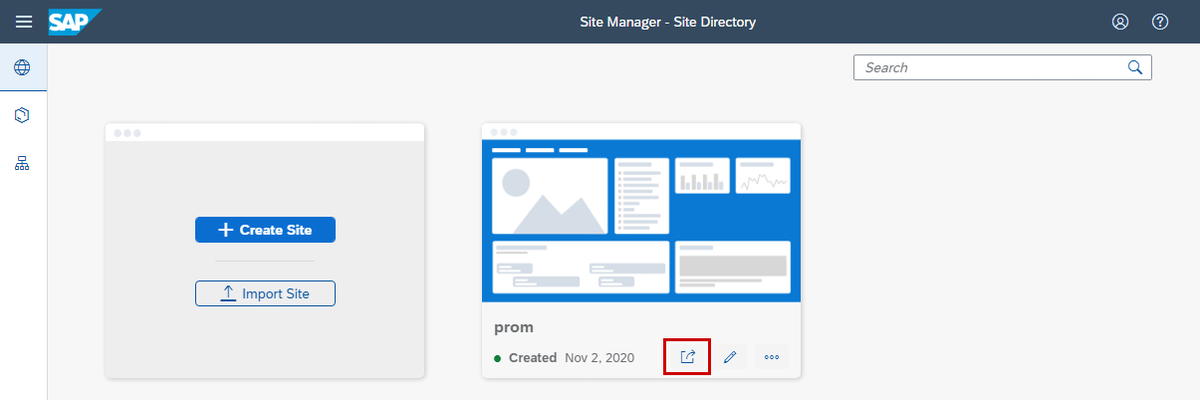Select the Site Directory globe icon
The image size is (1200, 400).
(22, 68)
